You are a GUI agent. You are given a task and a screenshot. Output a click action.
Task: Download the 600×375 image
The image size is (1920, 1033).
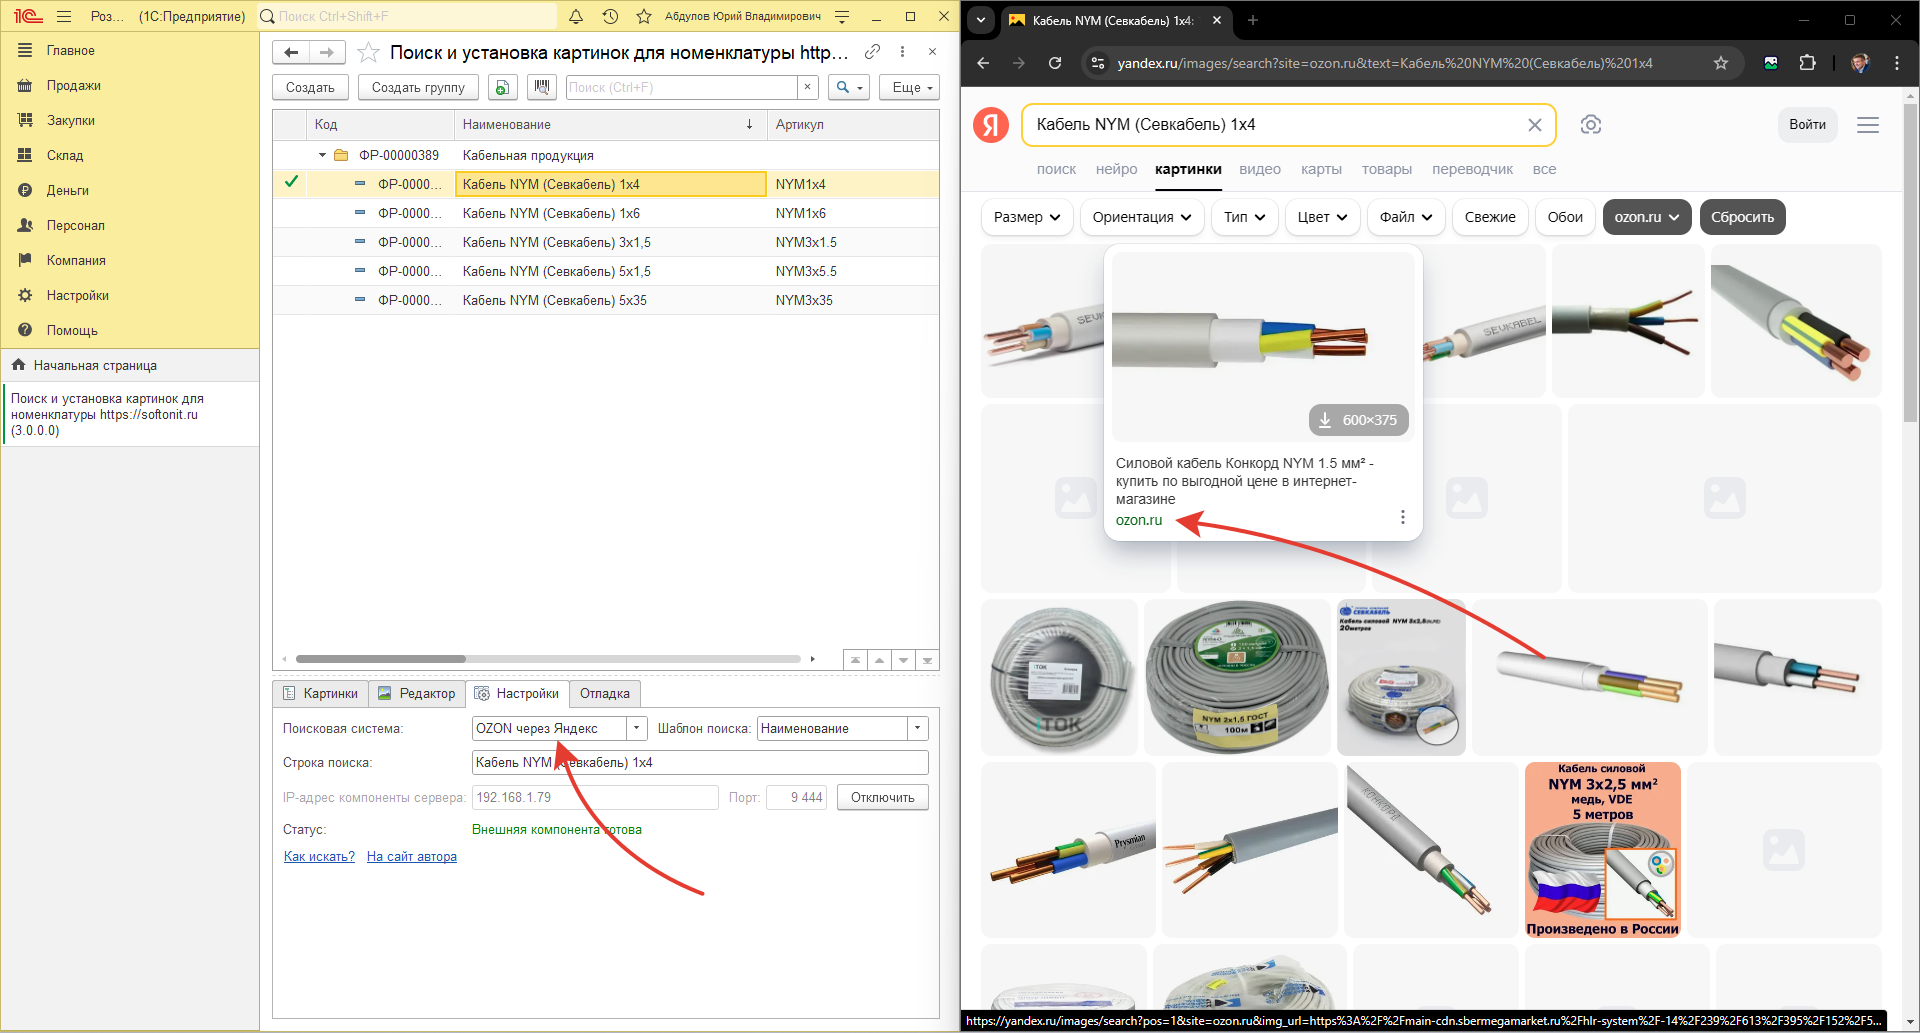pos(1358,420)
